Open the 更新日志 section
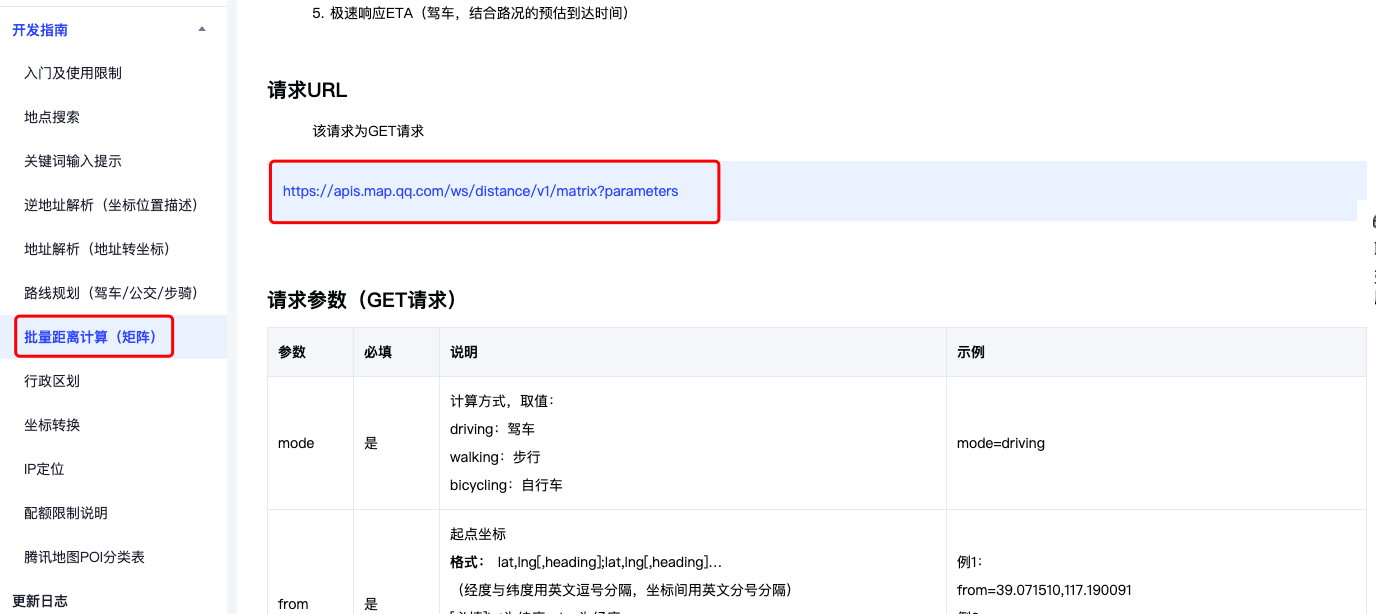The height and width of the screenshot is (614, 1376). point(40,601)
